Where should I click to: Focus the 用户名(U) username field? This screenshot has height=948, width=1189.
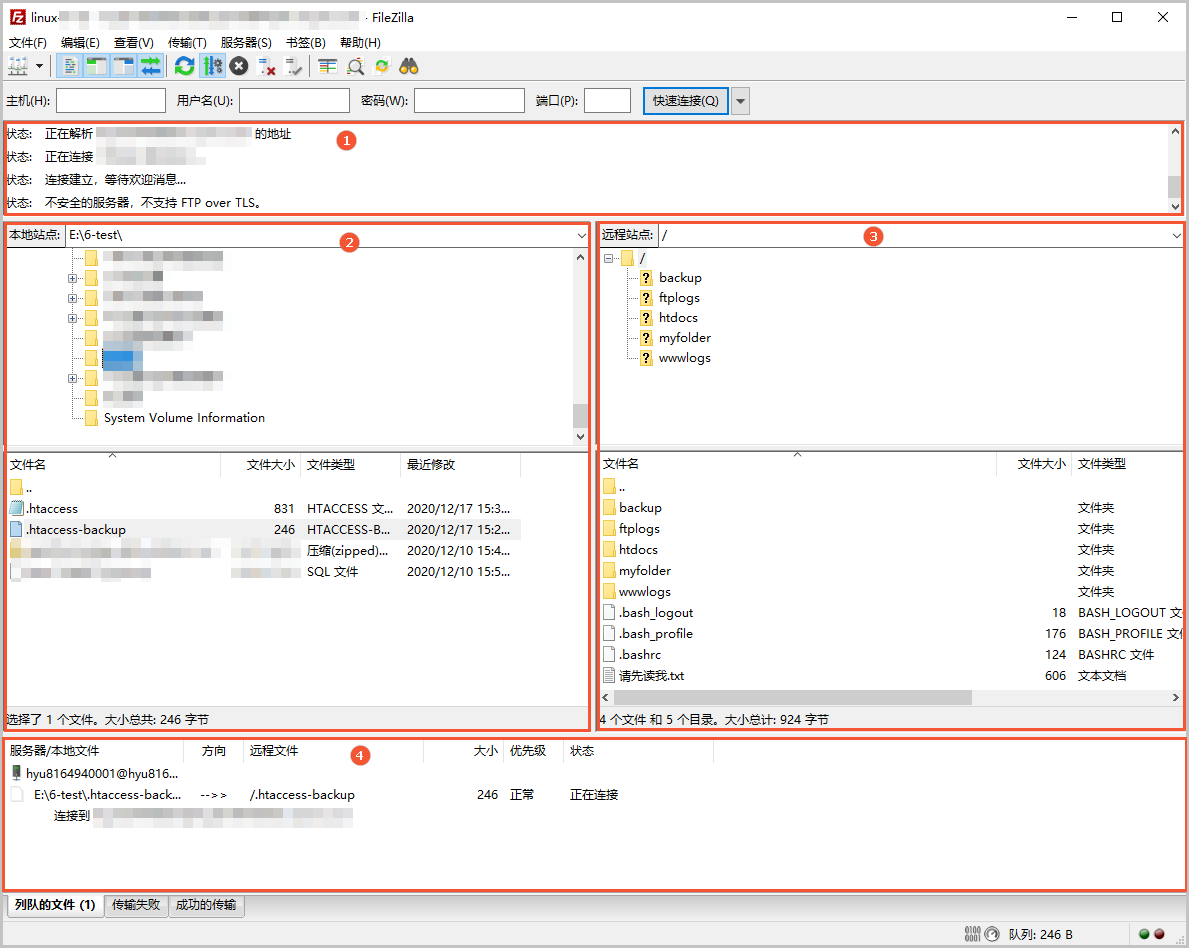click(x=294, y=101)
